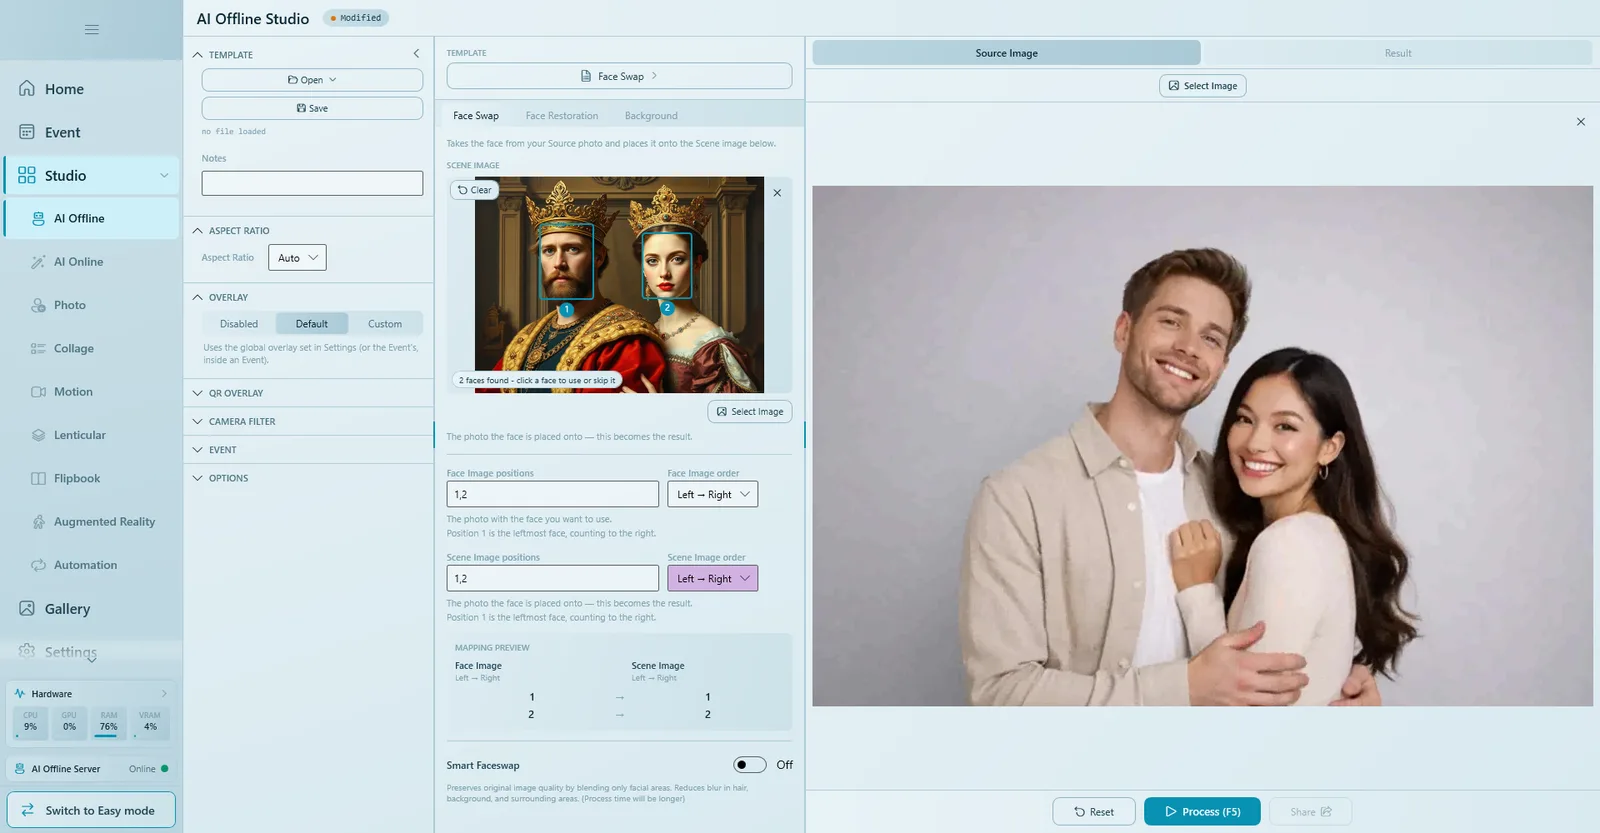Open the Collage module
Viewport: 1600px width, 833px height.
point(91,348)
